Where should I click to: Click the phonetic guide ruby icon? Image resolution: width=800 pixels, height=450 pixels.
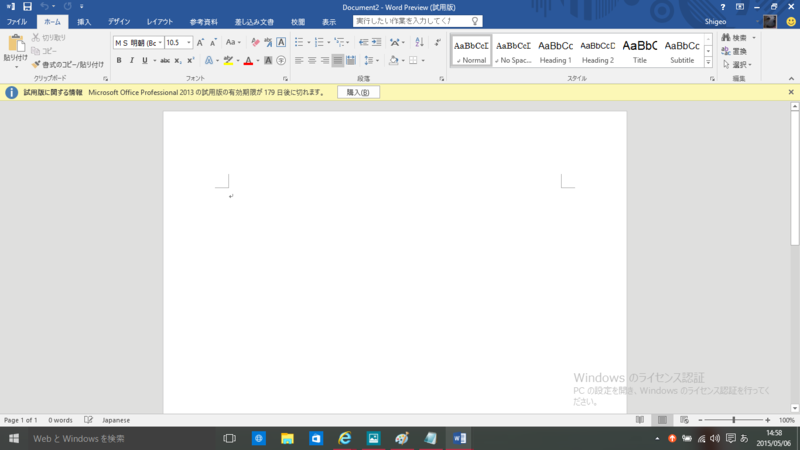point(268,42)
